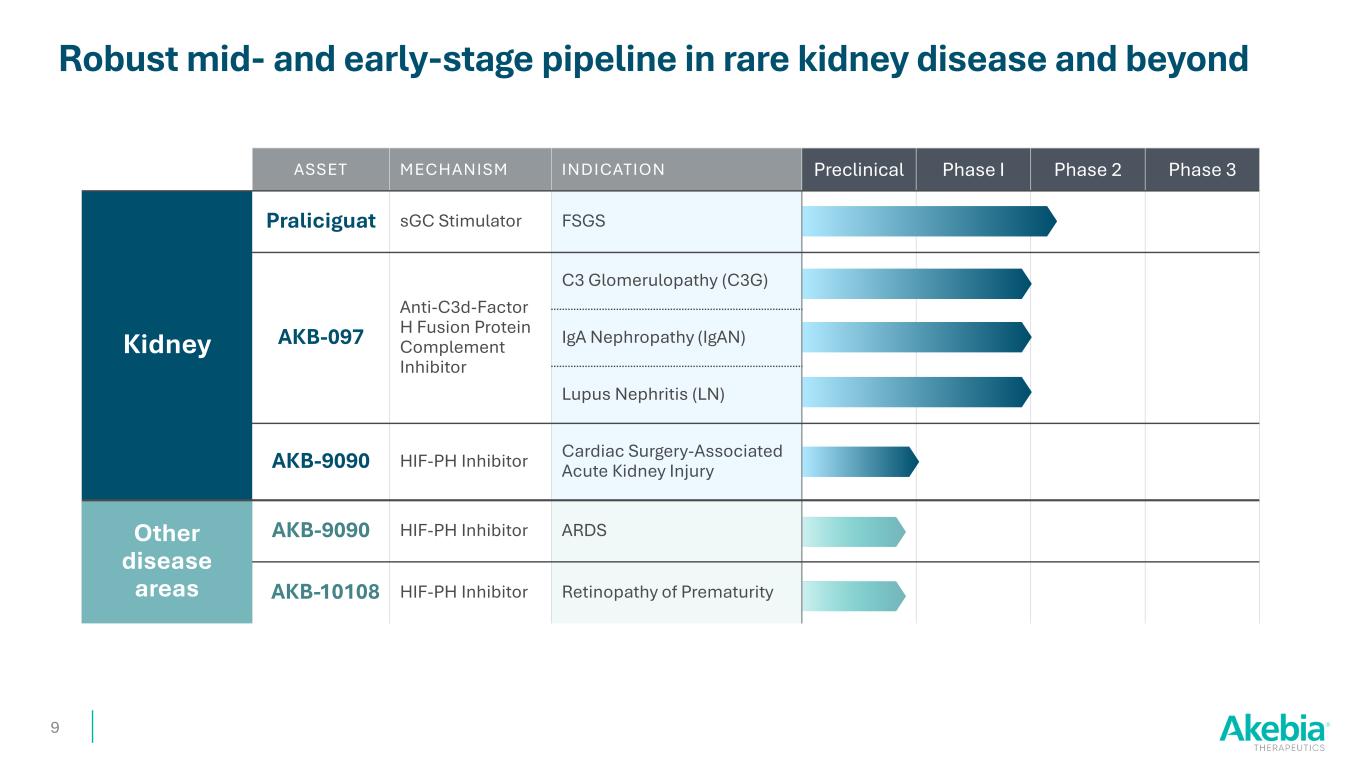
Task: Click the Other disease areas block
Action: [x=167, y=561]
